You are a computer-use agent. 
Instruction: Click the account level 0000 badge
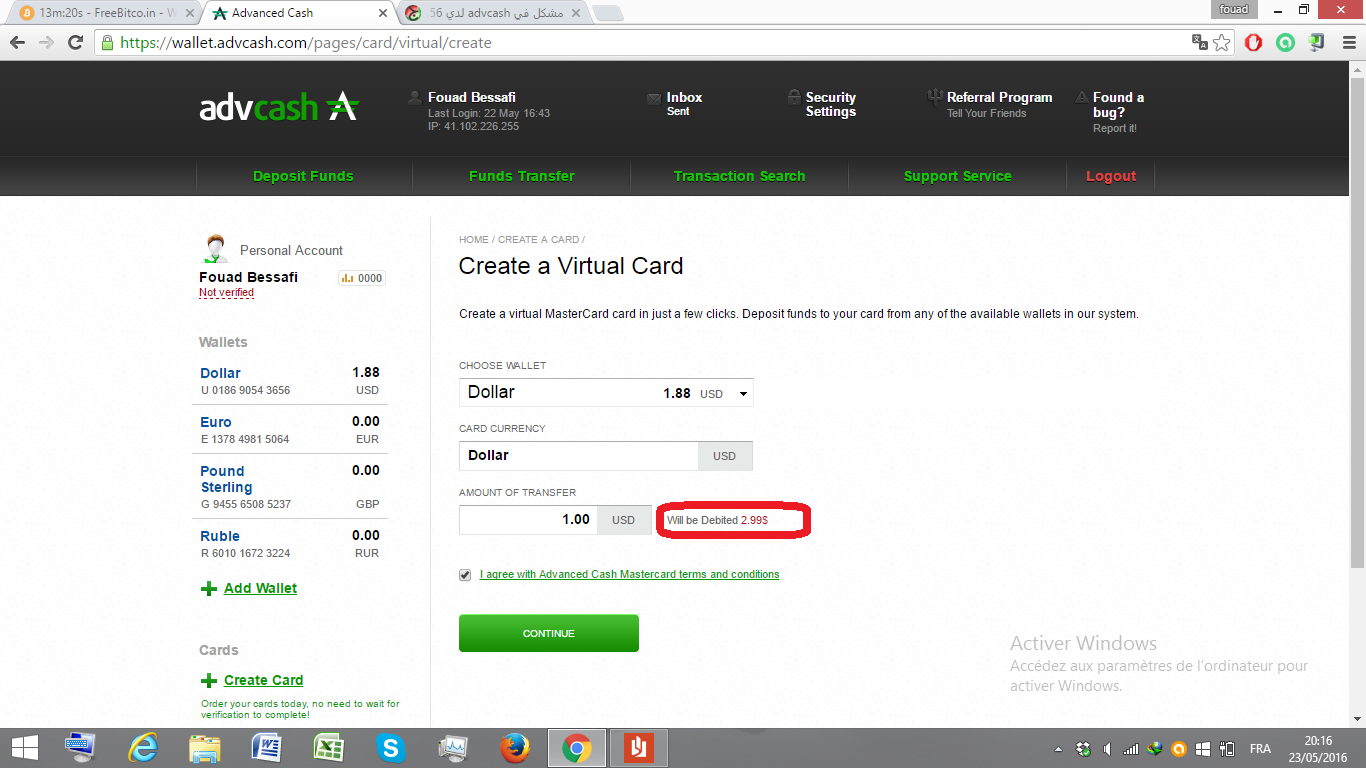tap(362, 278)
